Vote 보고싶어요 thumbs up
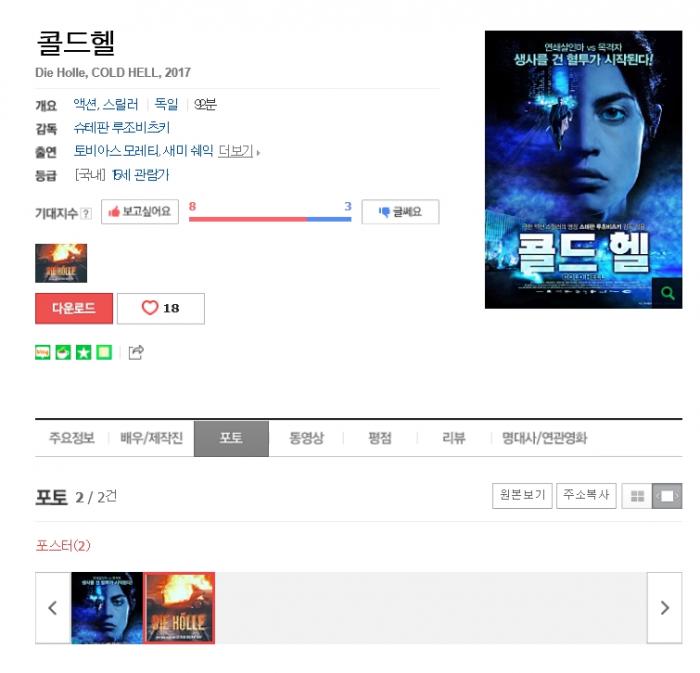The width and height of the screenshot is (700, 673). [140, 212]
